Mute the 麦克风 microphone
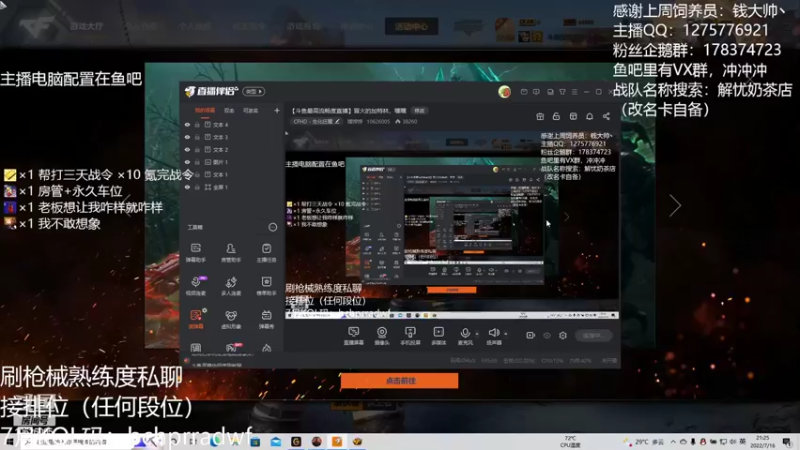This screenshot has height=450, width=800. point(465,336)
